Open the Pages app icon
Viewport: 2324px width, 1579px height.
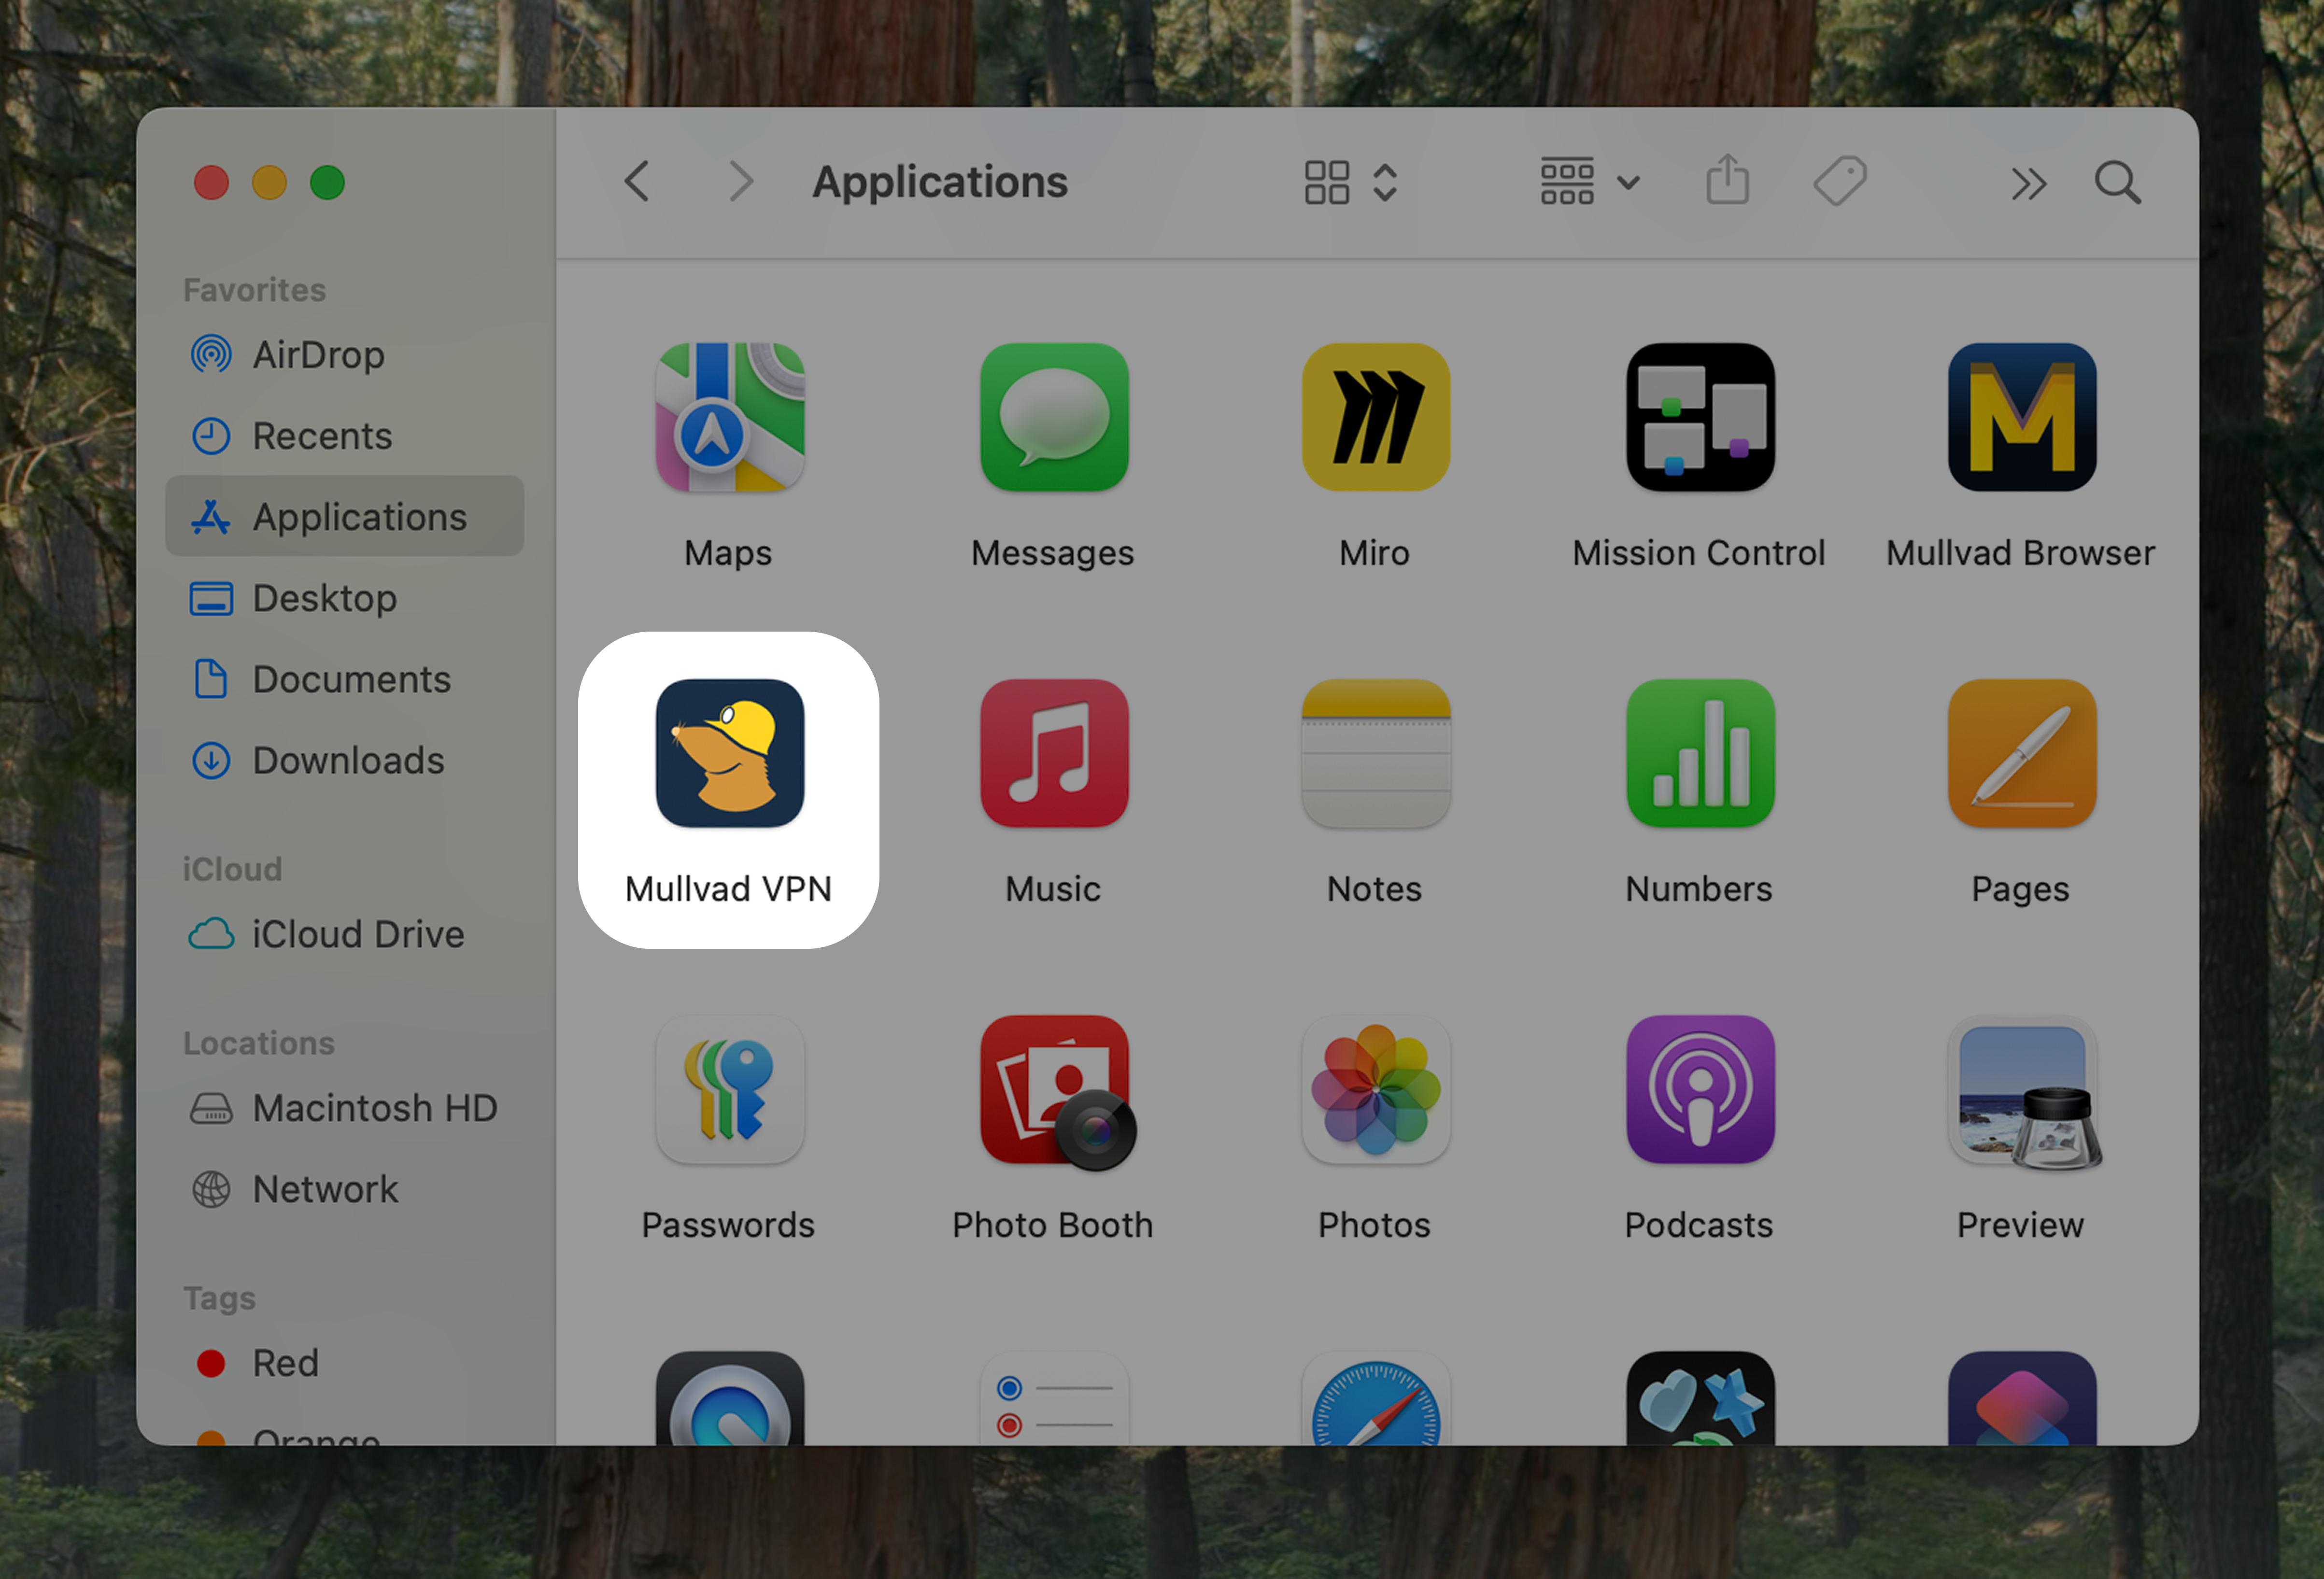(x=2021, y=753)
